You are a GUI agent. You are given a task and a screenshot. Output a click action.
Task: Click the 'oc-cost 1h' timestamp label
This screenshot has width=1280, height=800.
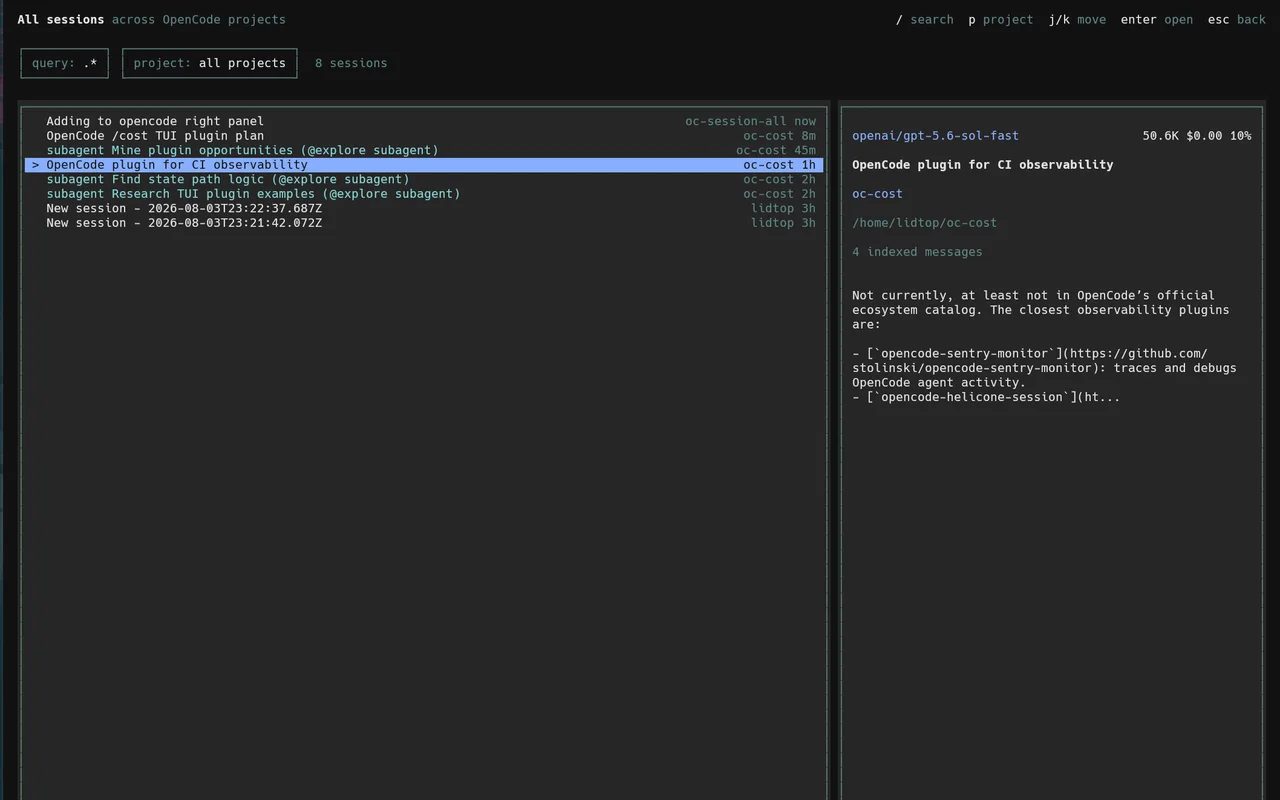tap(780, 165)
